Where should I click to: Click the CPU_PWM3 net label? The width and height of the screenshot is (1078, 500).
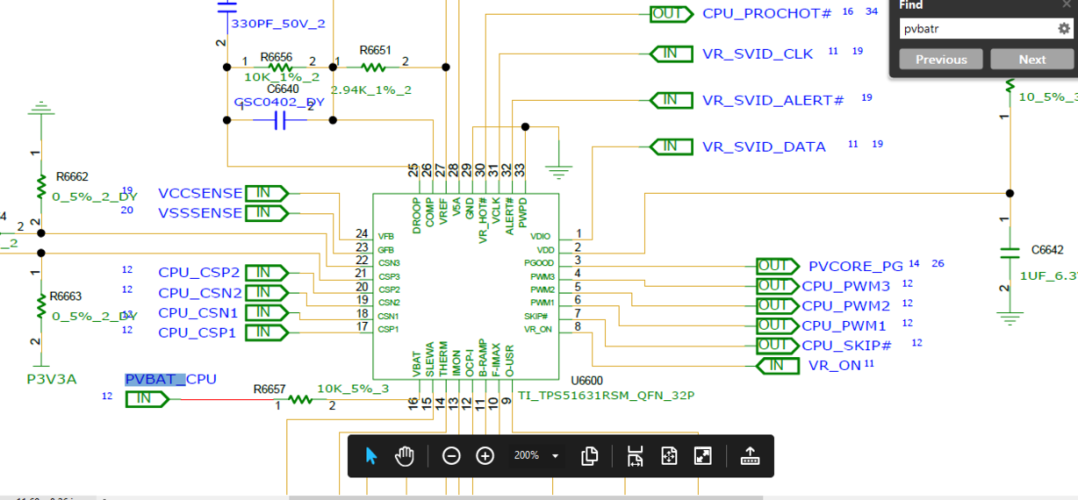coord(846,286)
